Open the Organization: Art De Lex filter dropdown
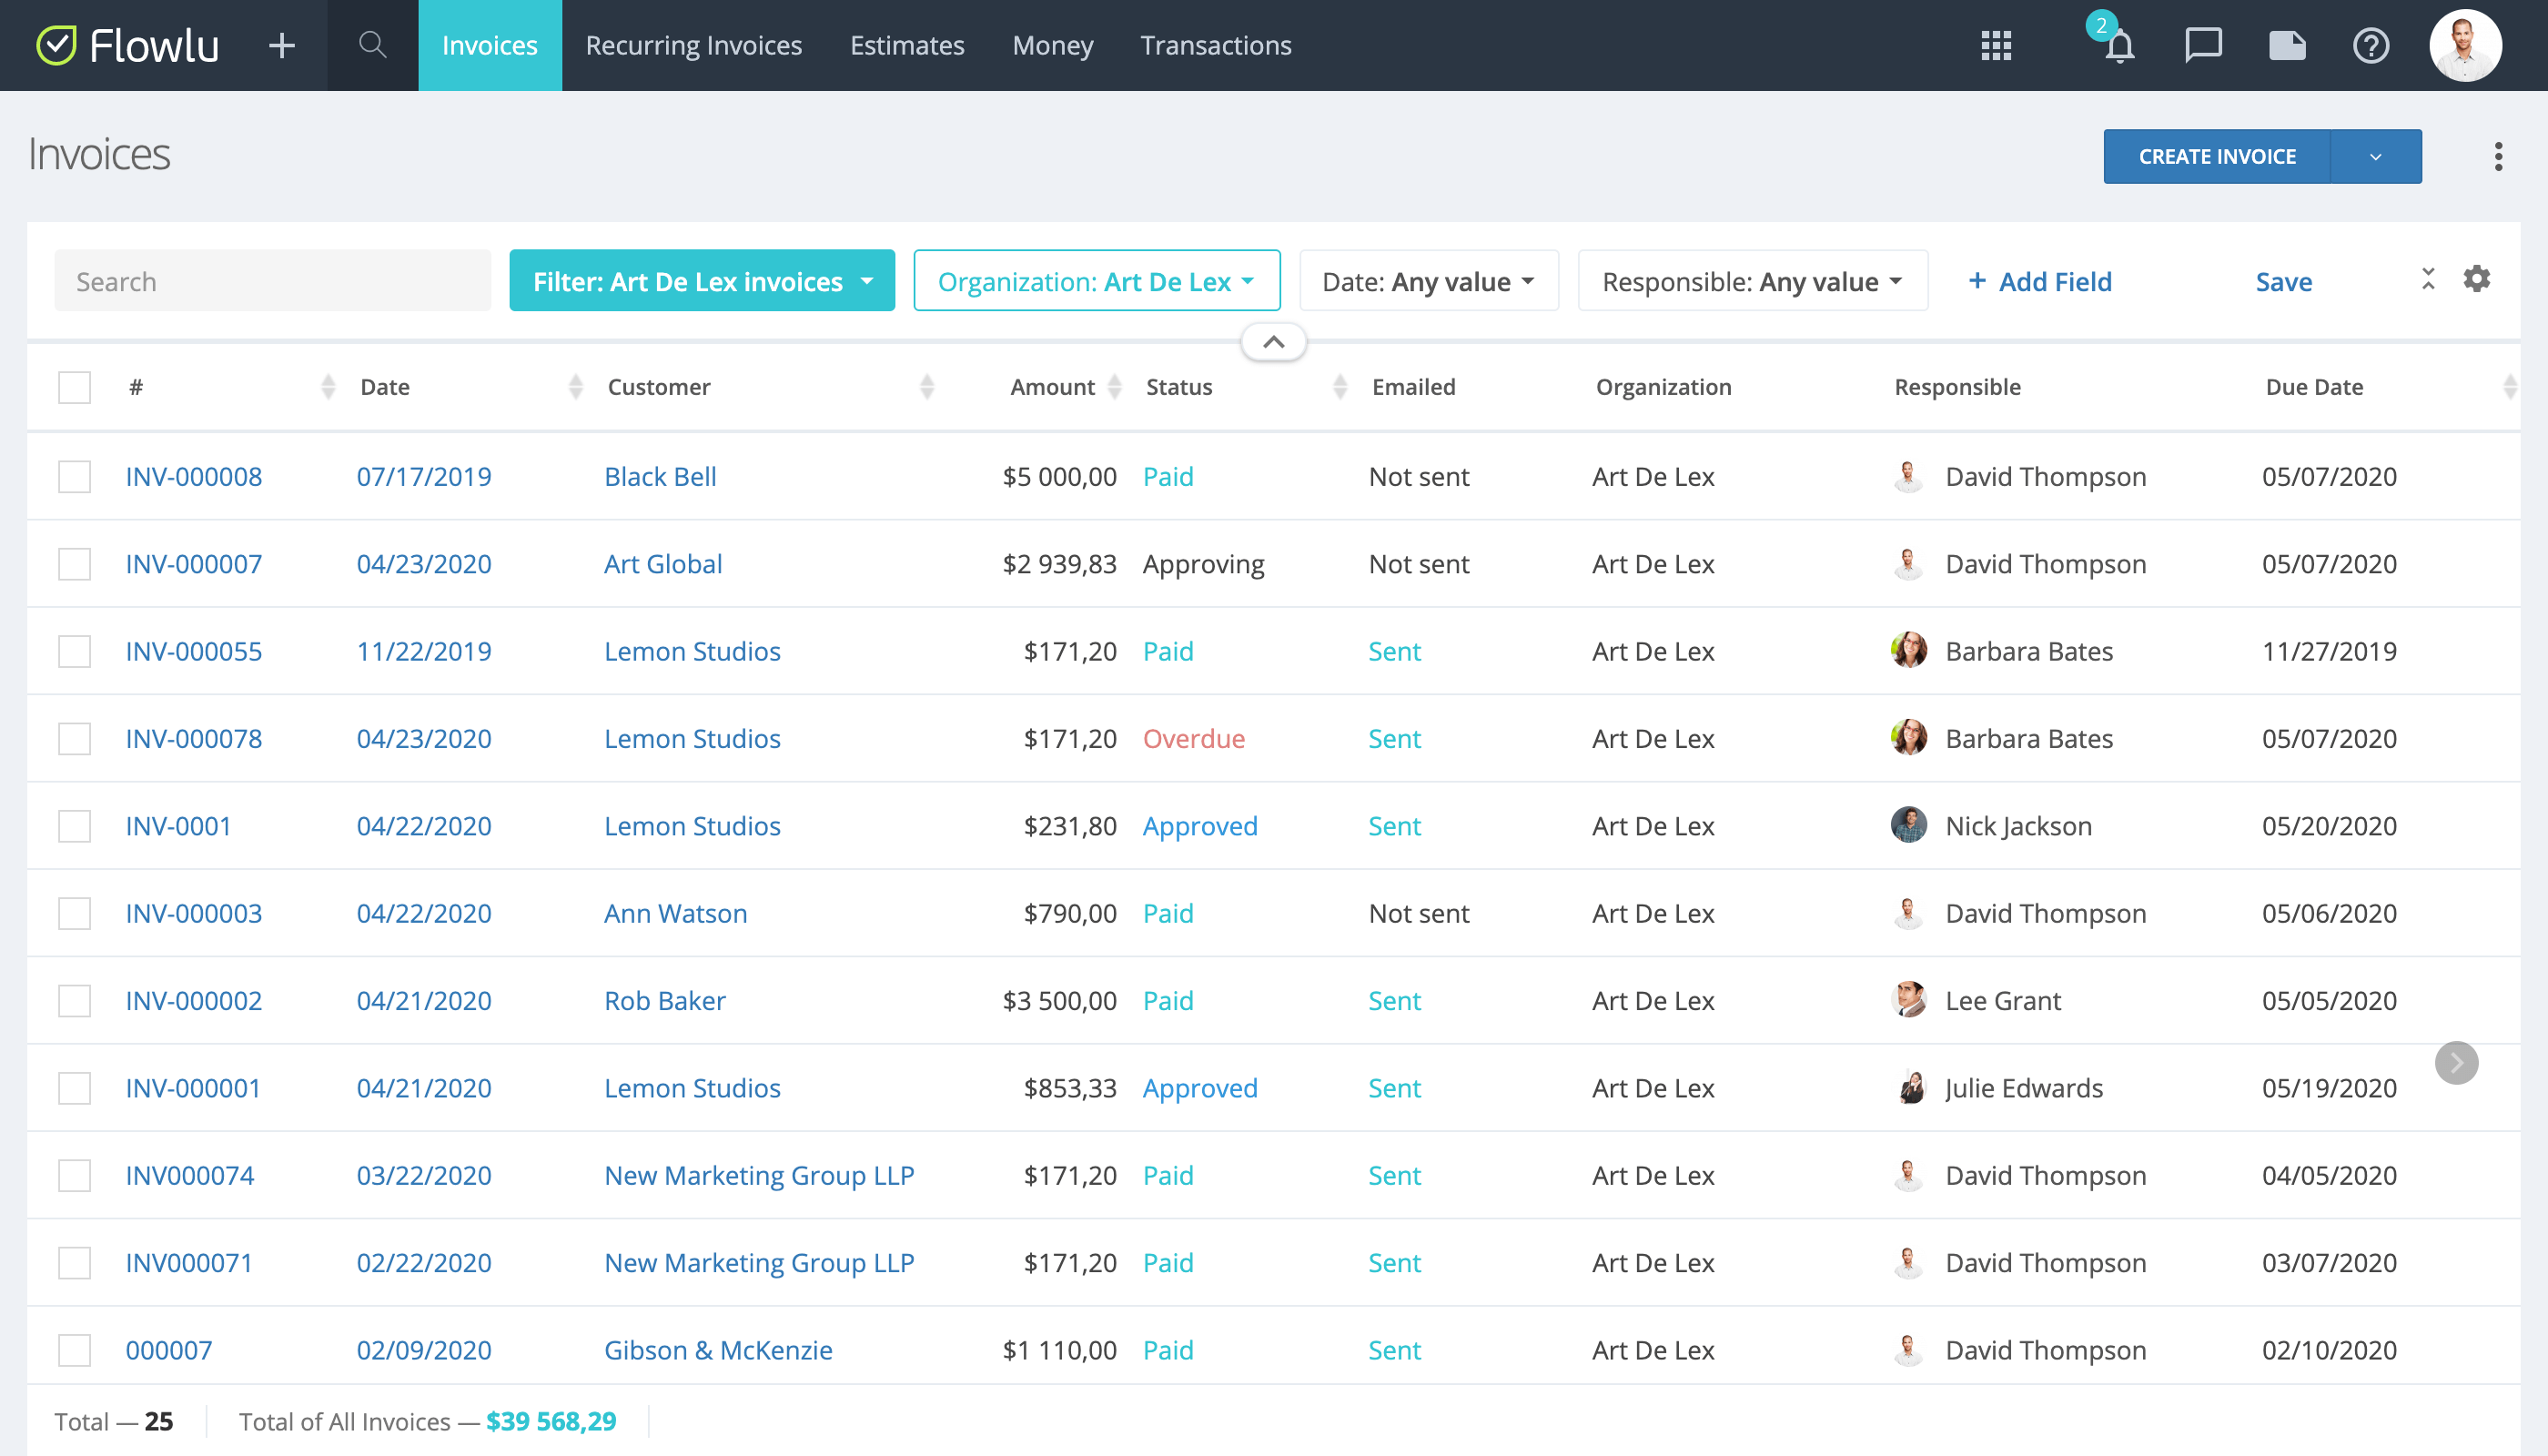The height and width of the screenshot is (1456, 2548). [x=1096, y=281]
